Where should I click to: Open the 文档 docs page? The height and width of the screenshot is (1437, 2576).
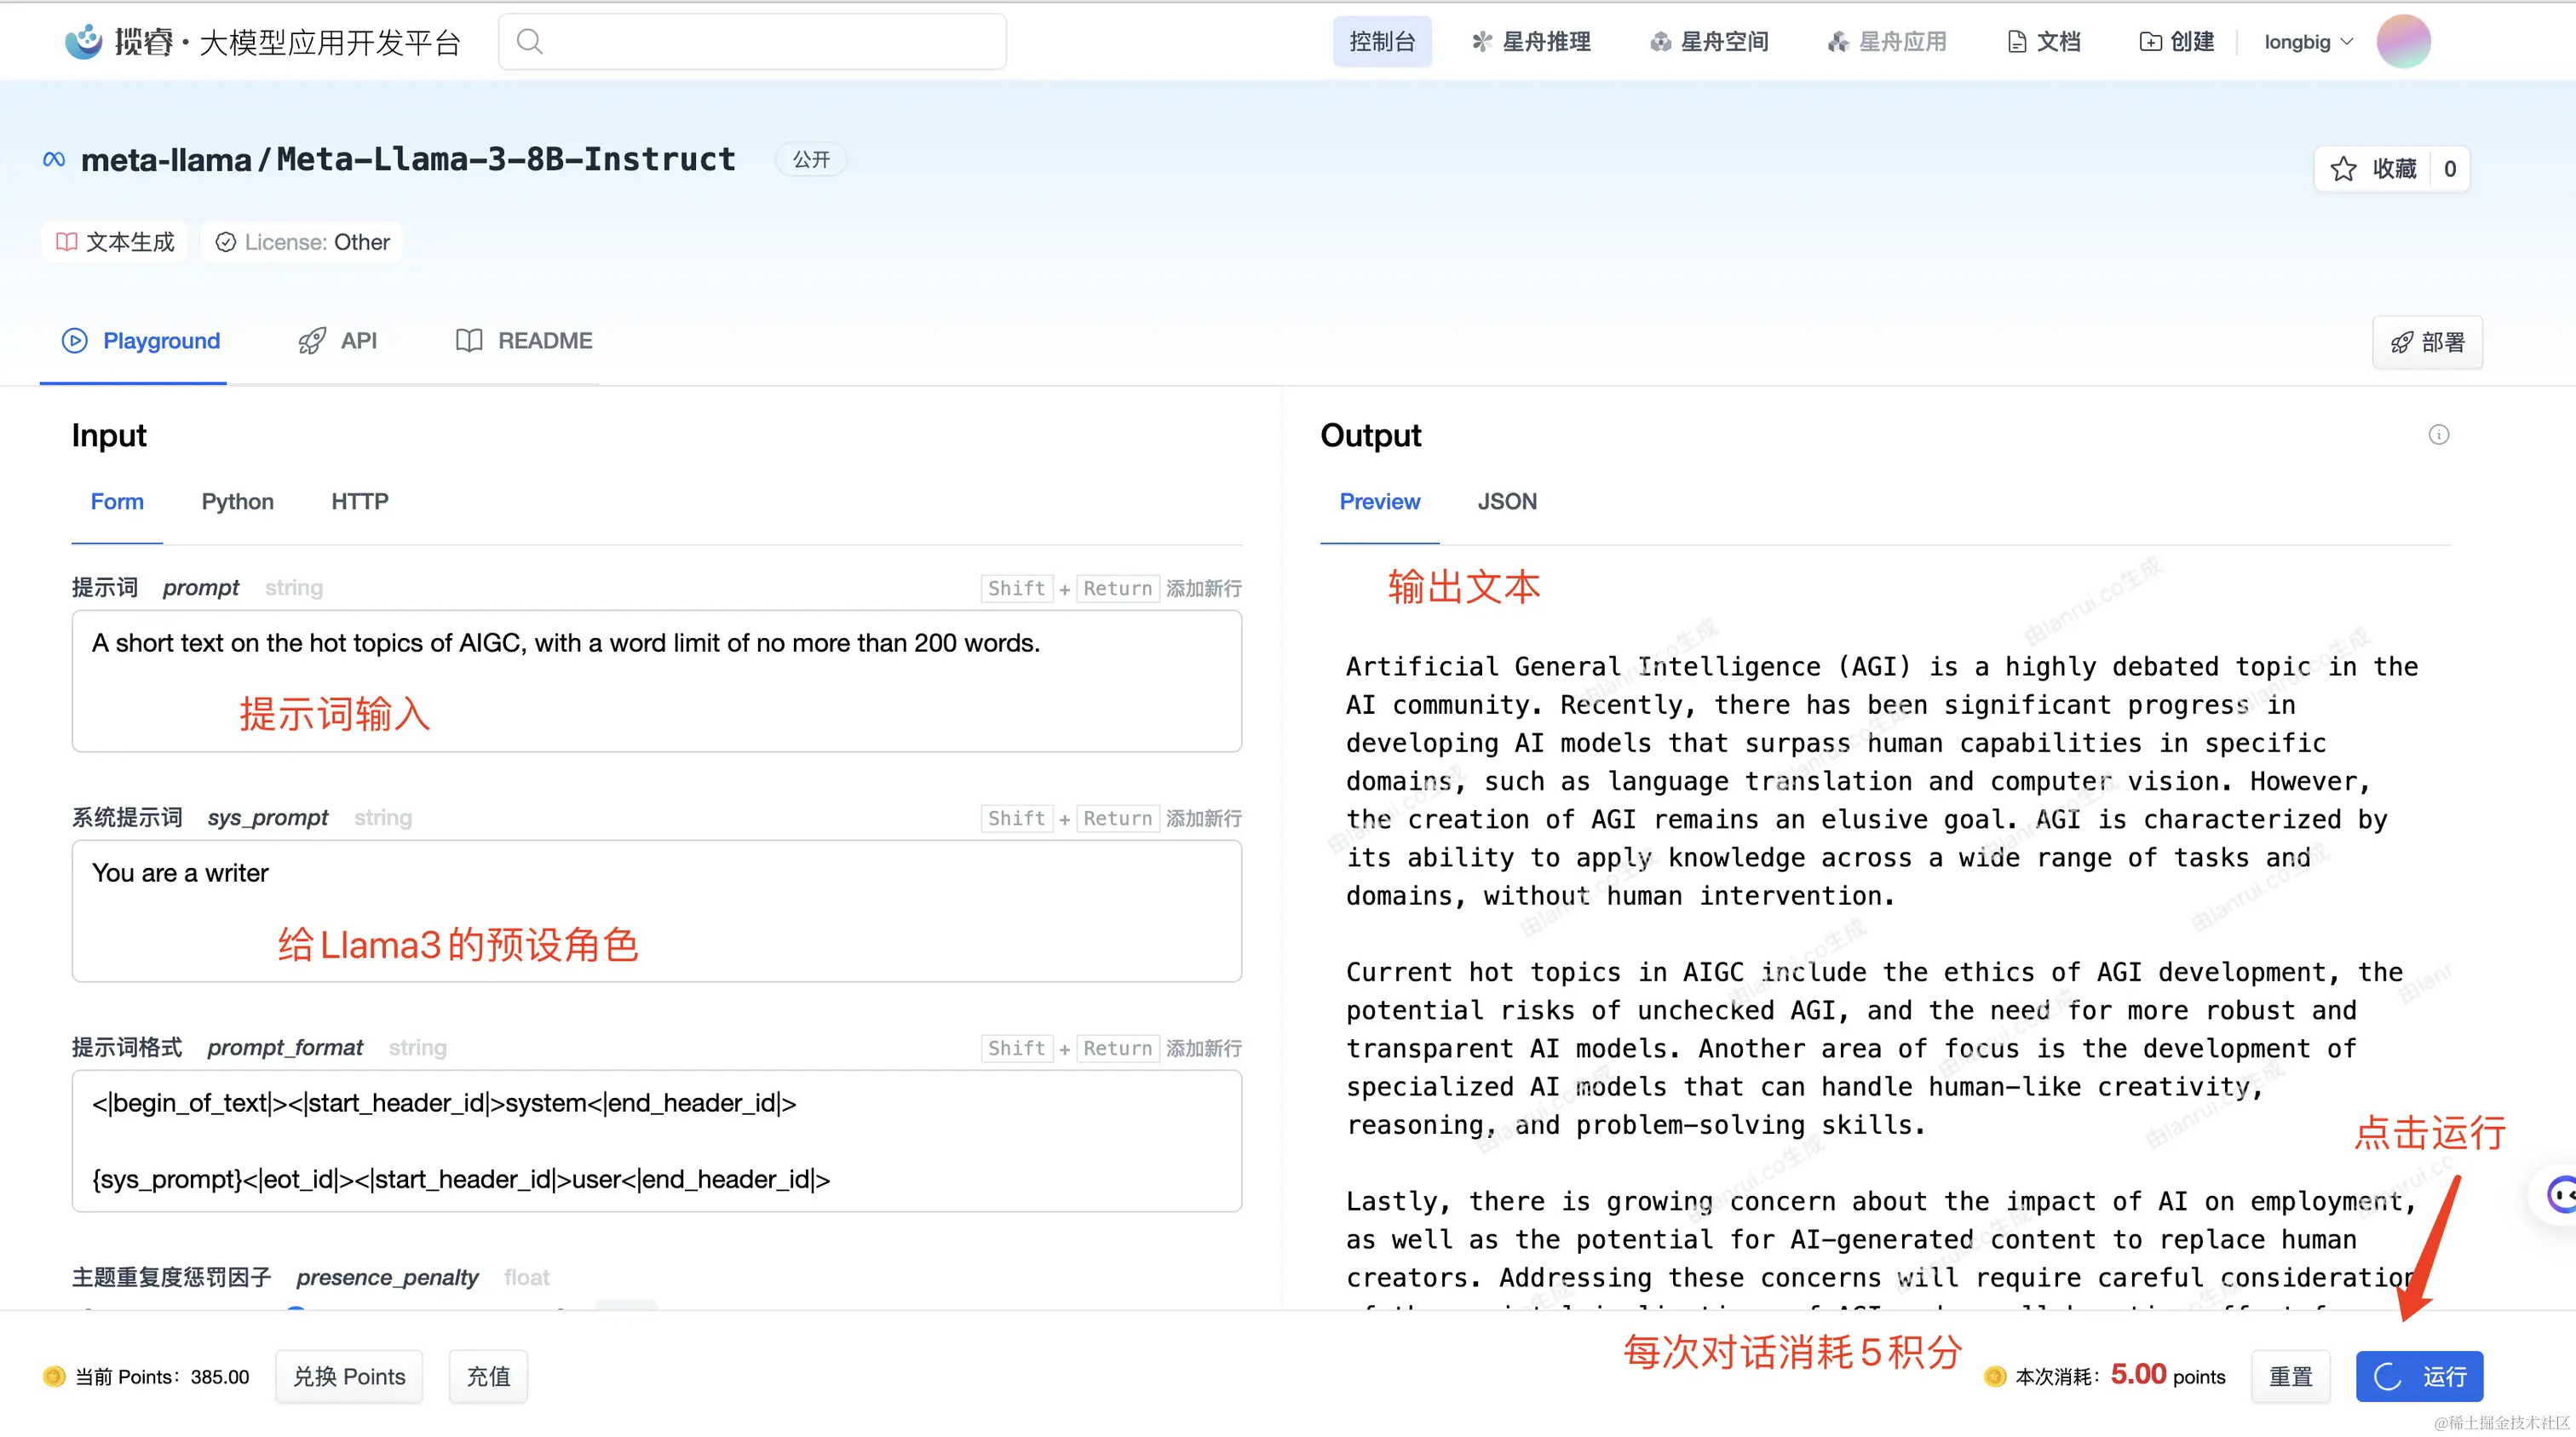coord(2044,41)
